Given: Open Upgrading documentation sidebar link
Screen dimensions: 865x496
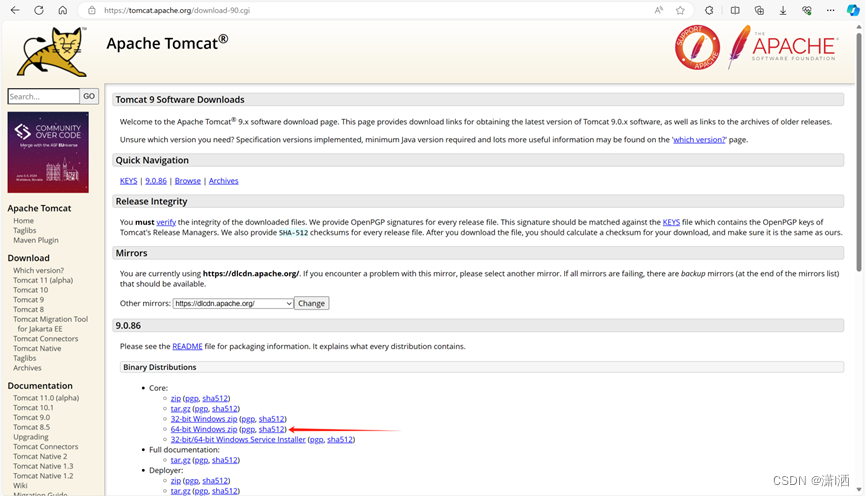Looking at the screenshot, I should pyautogui.click(x=31, y=437).
